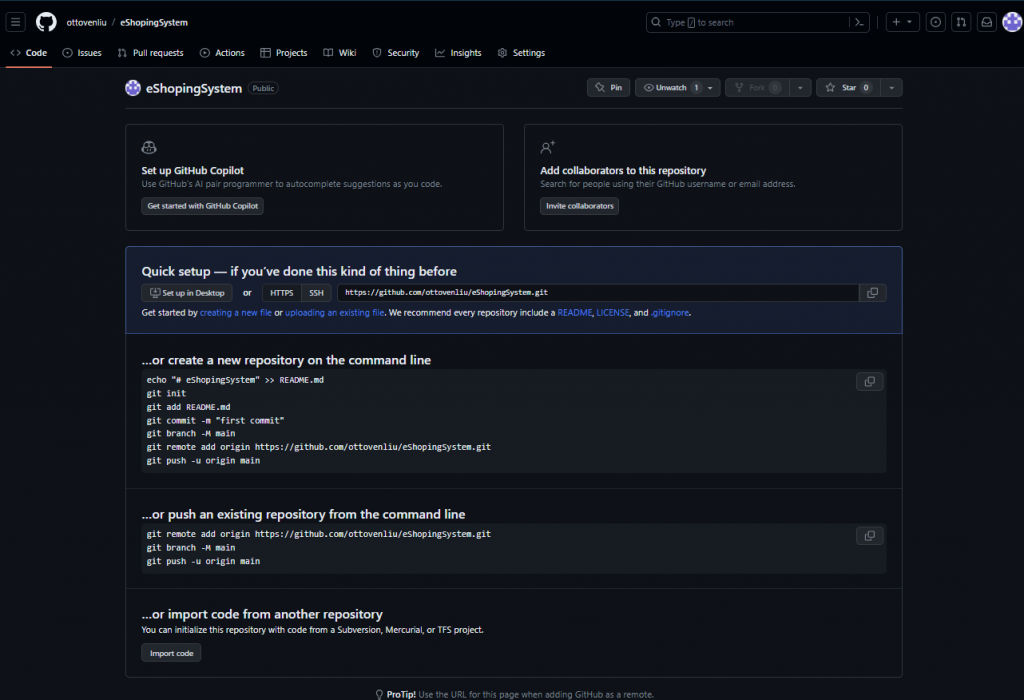Click Invite collaborators button
1024x700 pixels.
tap(579, 206)
